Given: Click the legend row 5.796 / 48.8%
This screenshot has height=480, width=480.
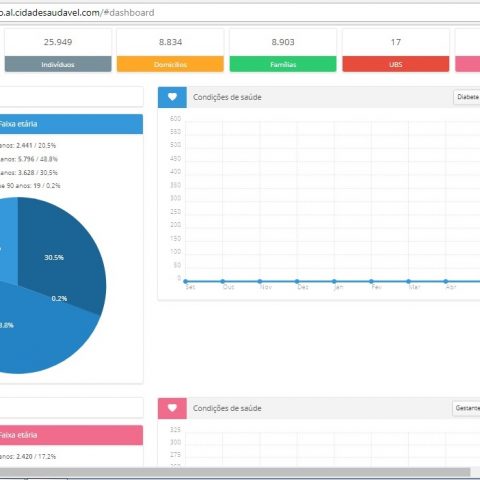Looking at the screenshot, I should tap(29, 159).
